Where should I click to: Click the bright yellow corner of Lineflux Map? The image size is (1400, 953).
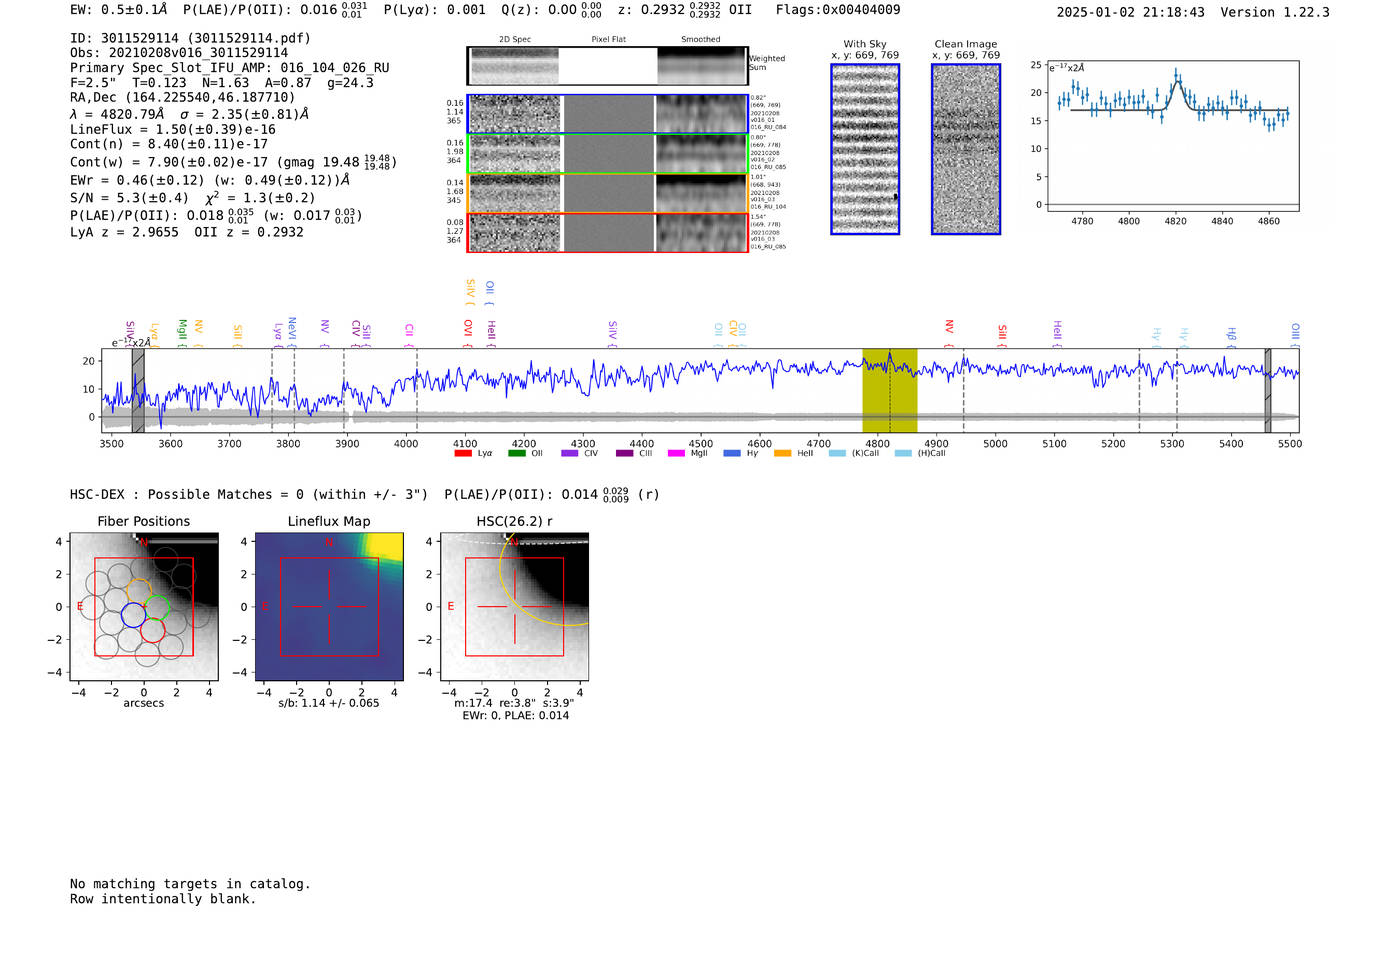(x=384, y=545)
